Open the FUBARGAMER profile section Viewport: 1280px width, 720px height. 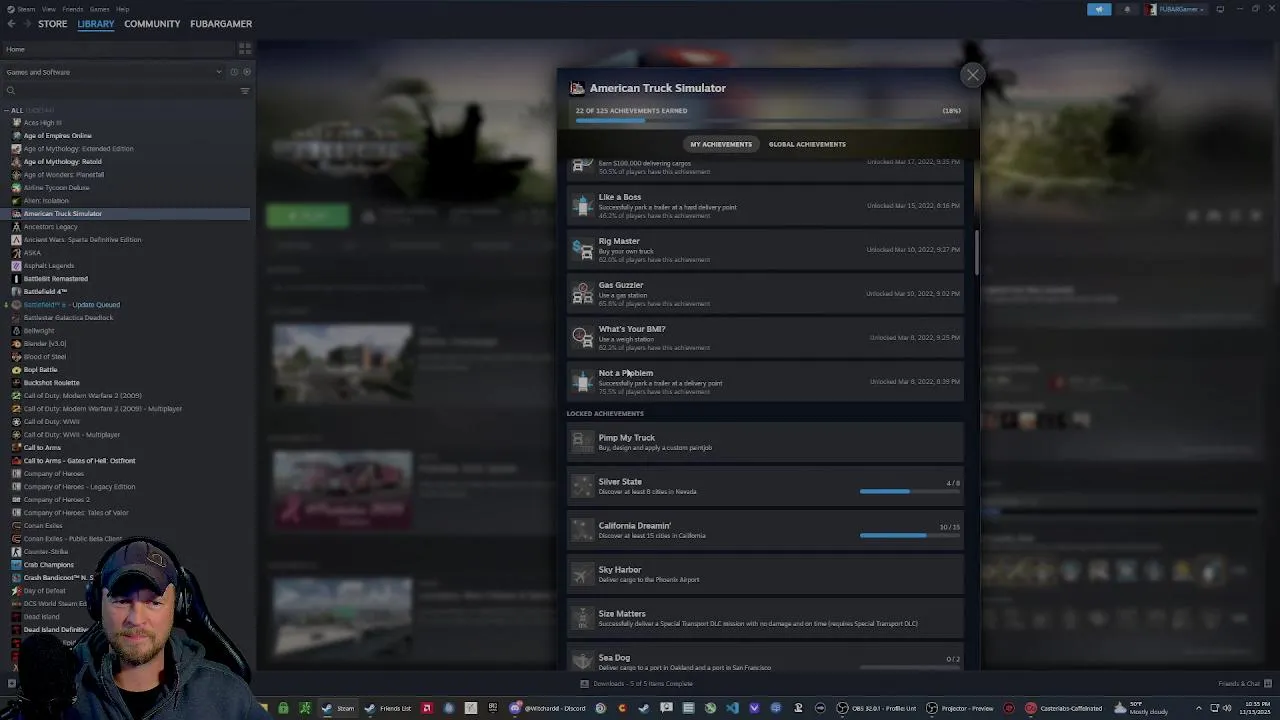point(221,24)
